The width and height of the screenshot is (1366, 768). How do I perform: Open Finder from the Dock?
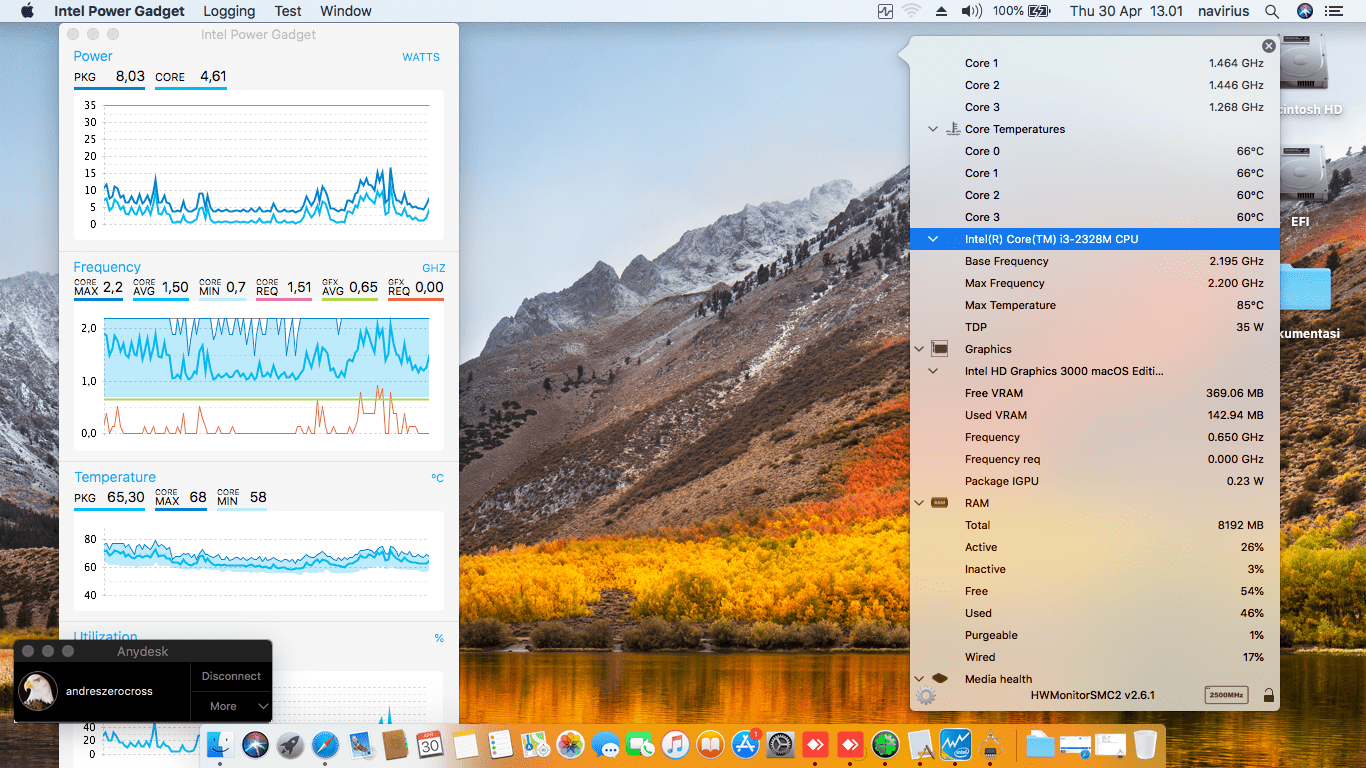pos(219,744)
